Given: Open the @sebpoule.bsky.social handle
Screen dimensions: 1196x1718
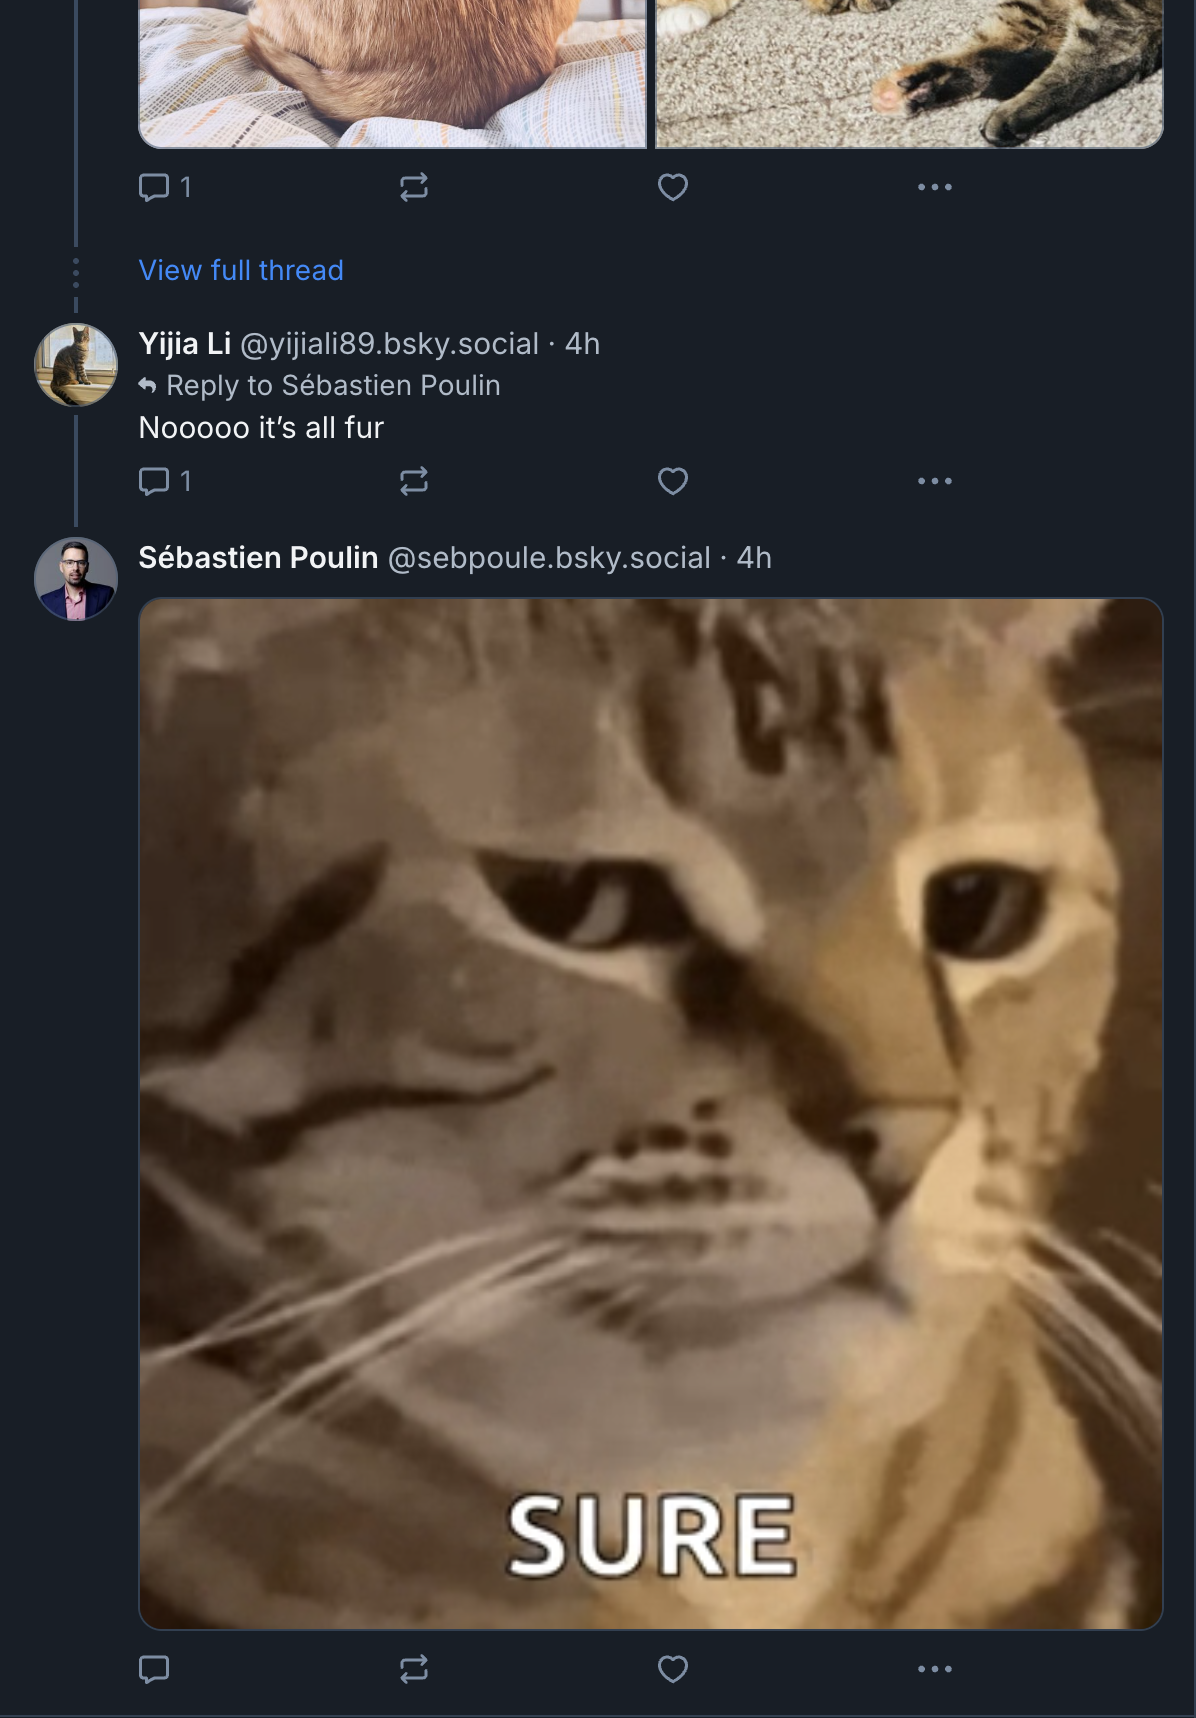Looking at the screenshot, I should [549, 558].
